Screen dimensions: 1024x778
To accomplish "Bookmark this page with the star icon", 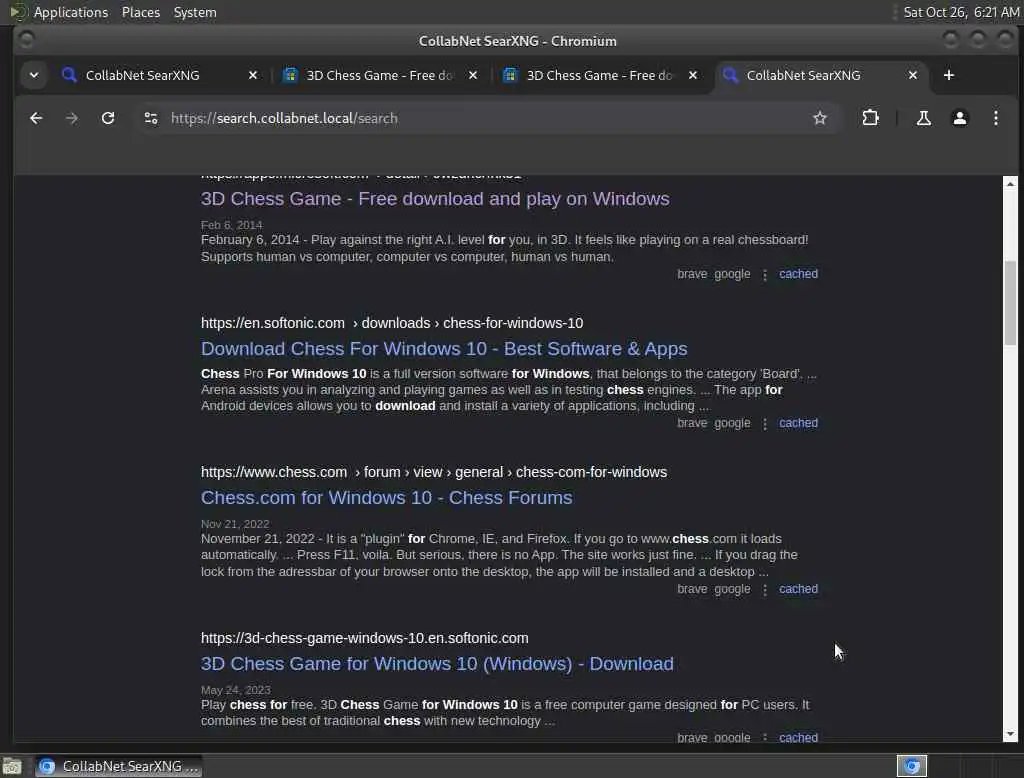I will [x=820, y=118].
